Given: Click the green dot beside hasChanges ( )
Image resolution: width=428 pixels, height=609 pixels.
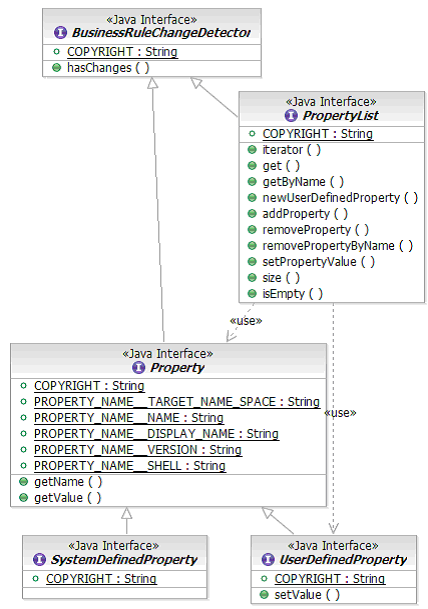Looking at the screenshot, I should pyautogui.click(x=57, y=68).
